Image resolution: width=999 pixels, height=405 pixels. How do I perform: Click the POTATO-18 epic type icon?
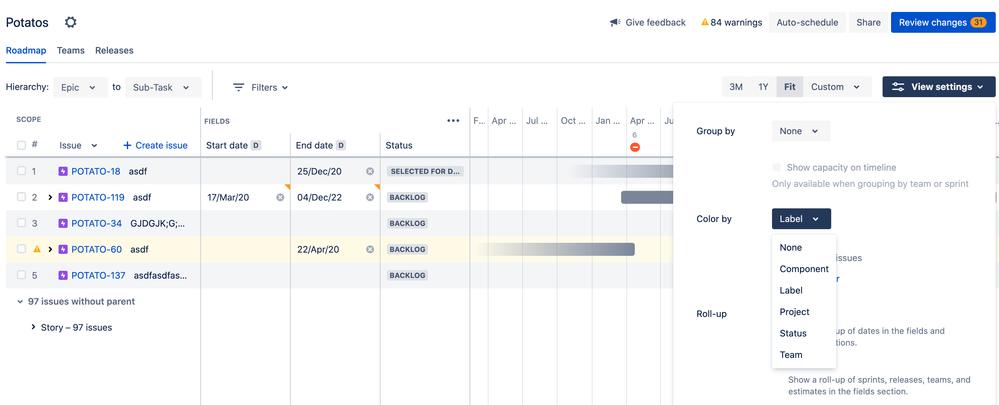click(62, 171)
